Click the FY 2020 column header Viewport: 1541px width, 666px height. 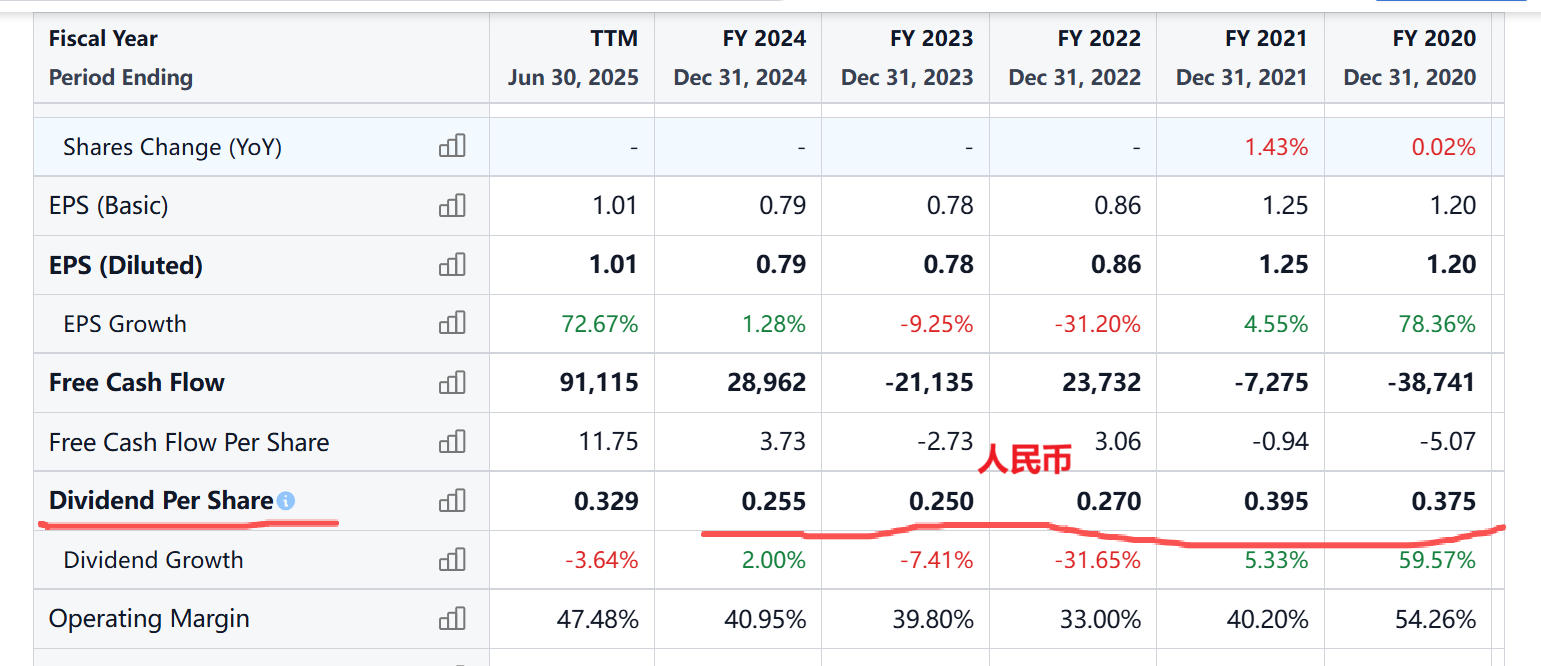coord(1433,38)
